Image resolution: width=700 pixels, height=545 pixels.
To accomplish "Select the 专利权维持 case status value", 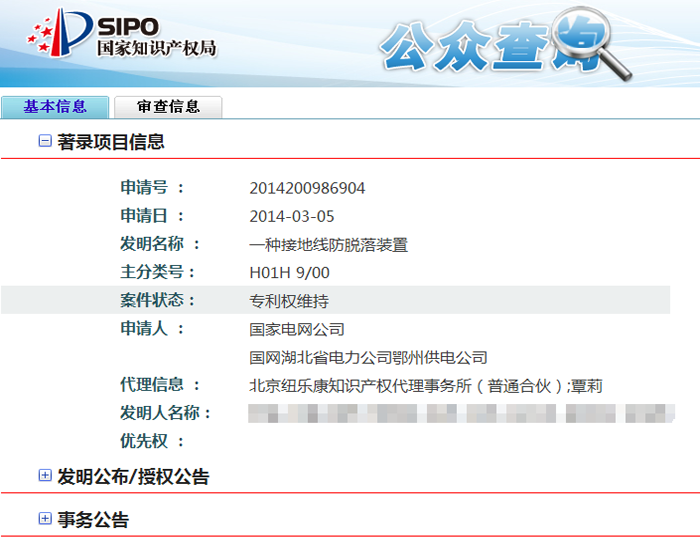I will 289,300.
